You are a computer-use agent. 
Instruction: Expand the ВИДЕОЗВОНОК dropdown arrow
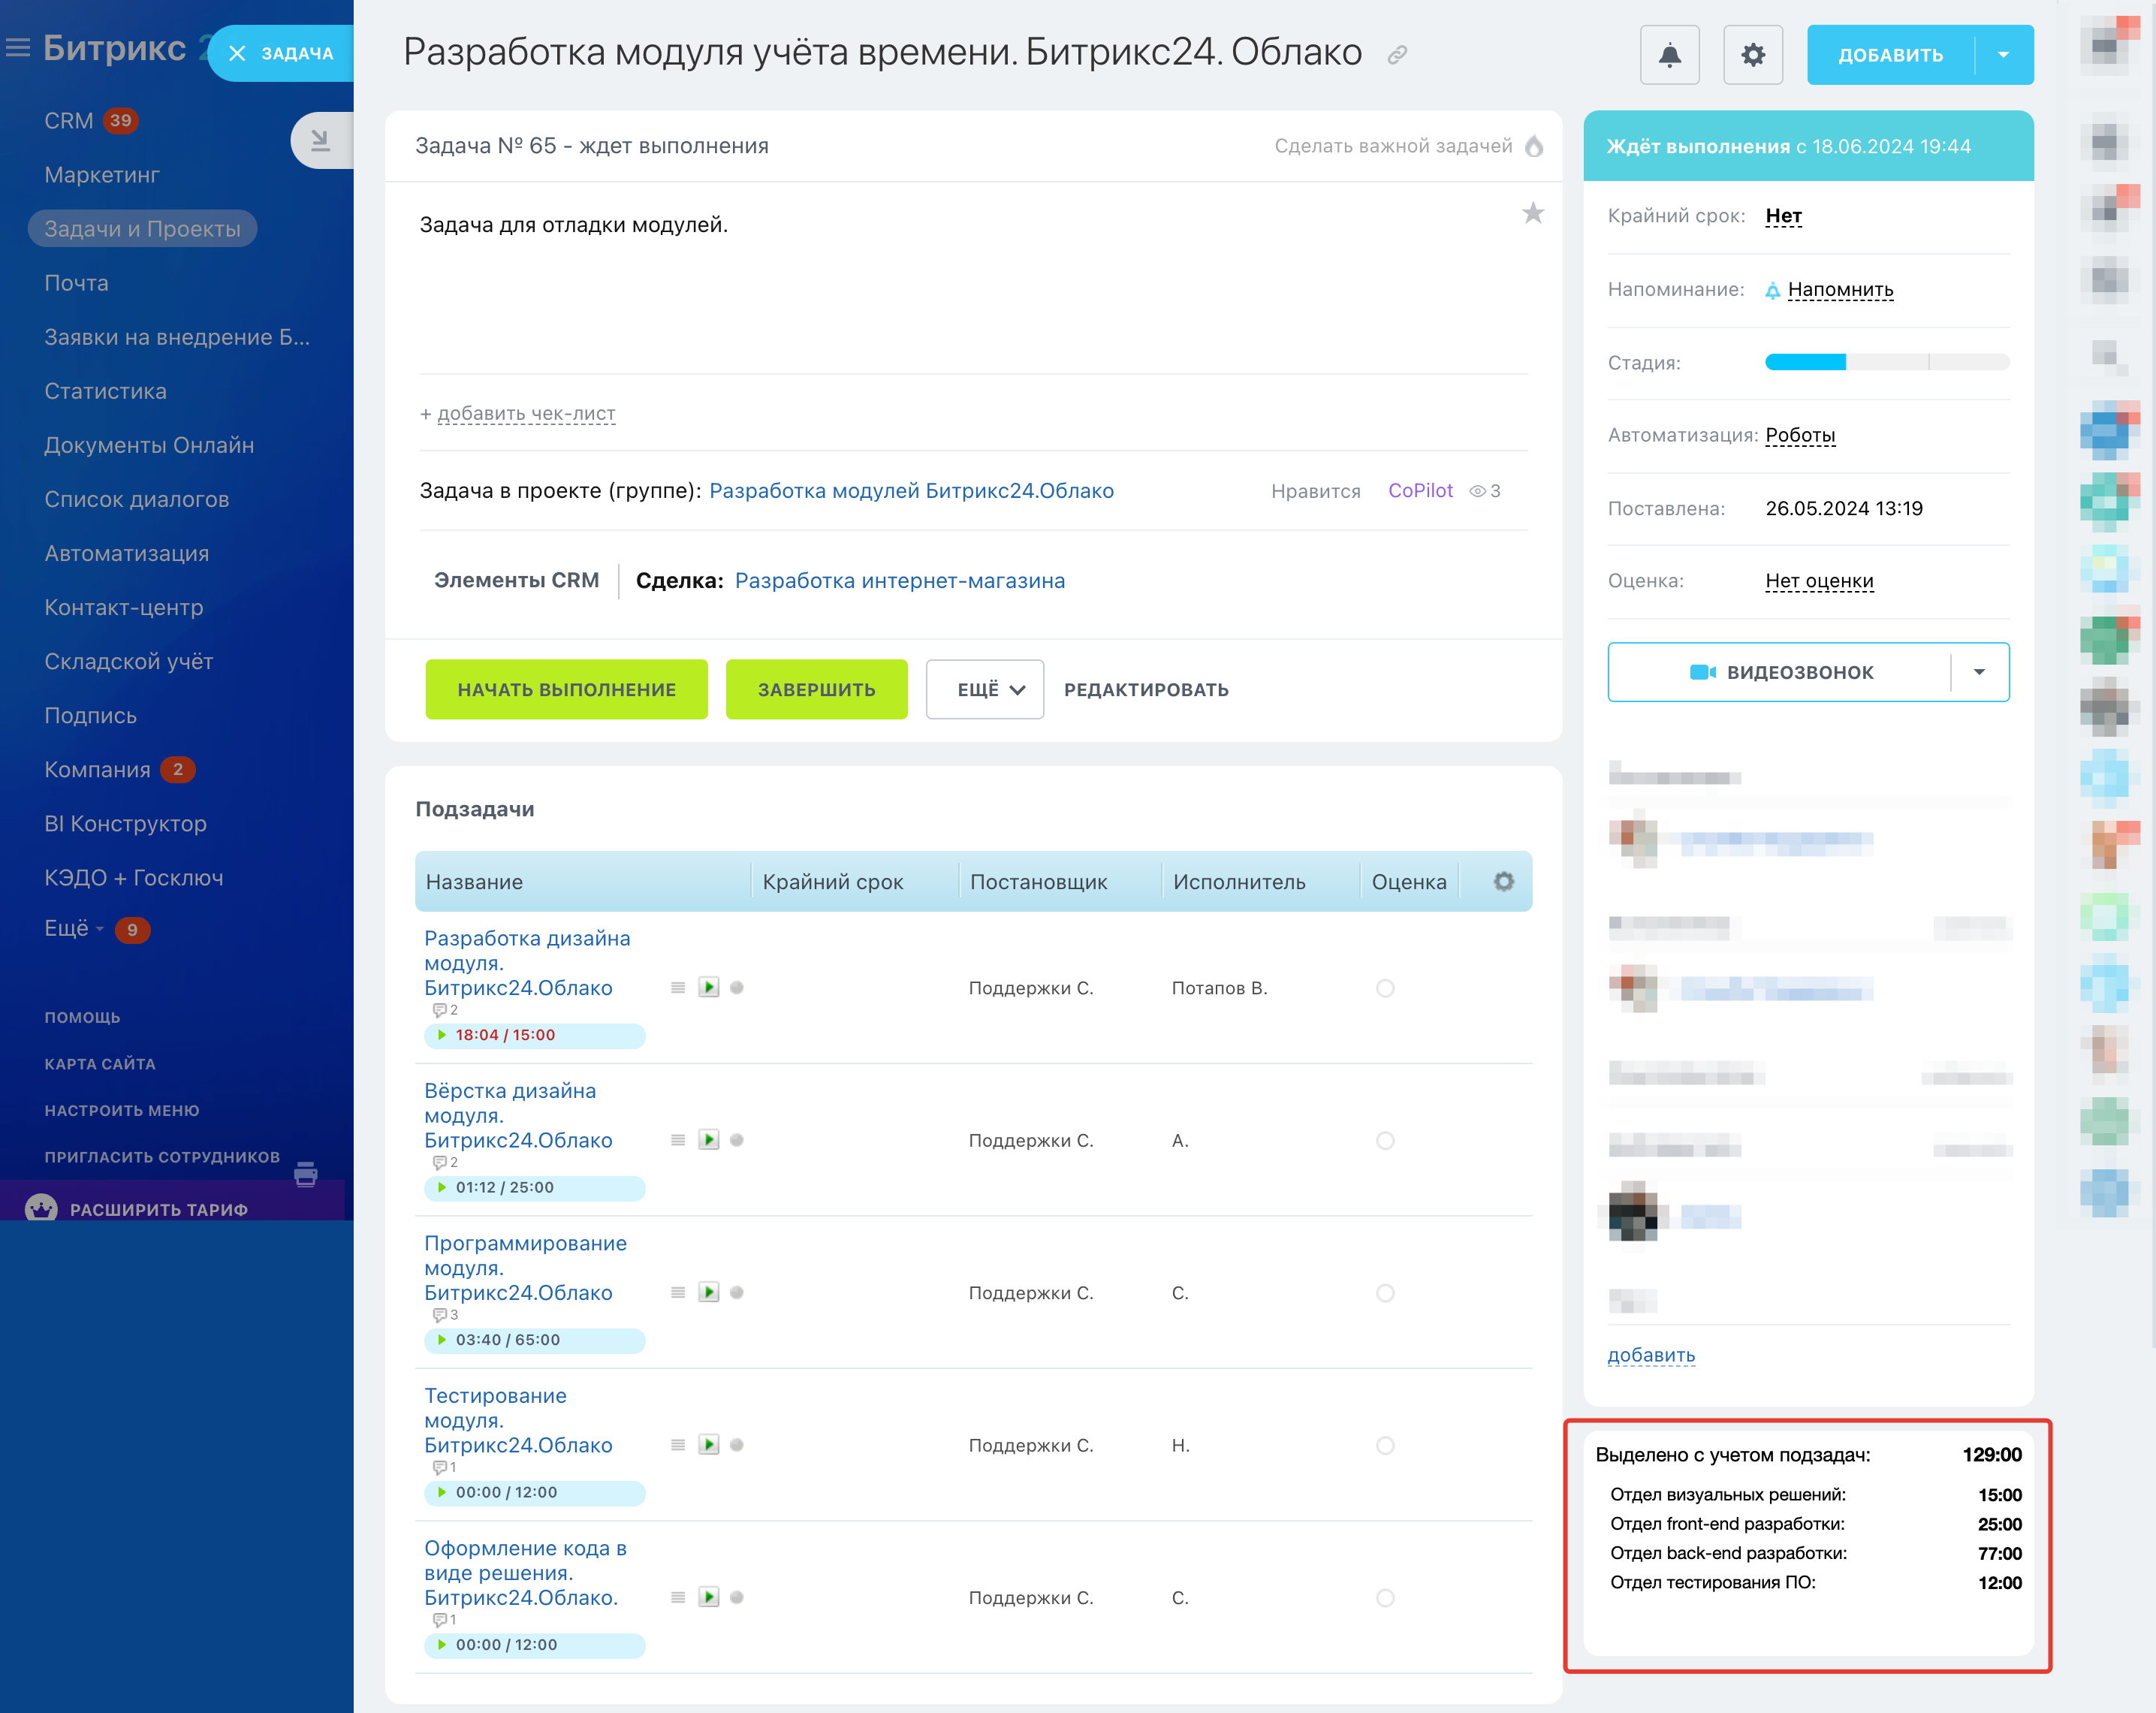coord(1979,672)
